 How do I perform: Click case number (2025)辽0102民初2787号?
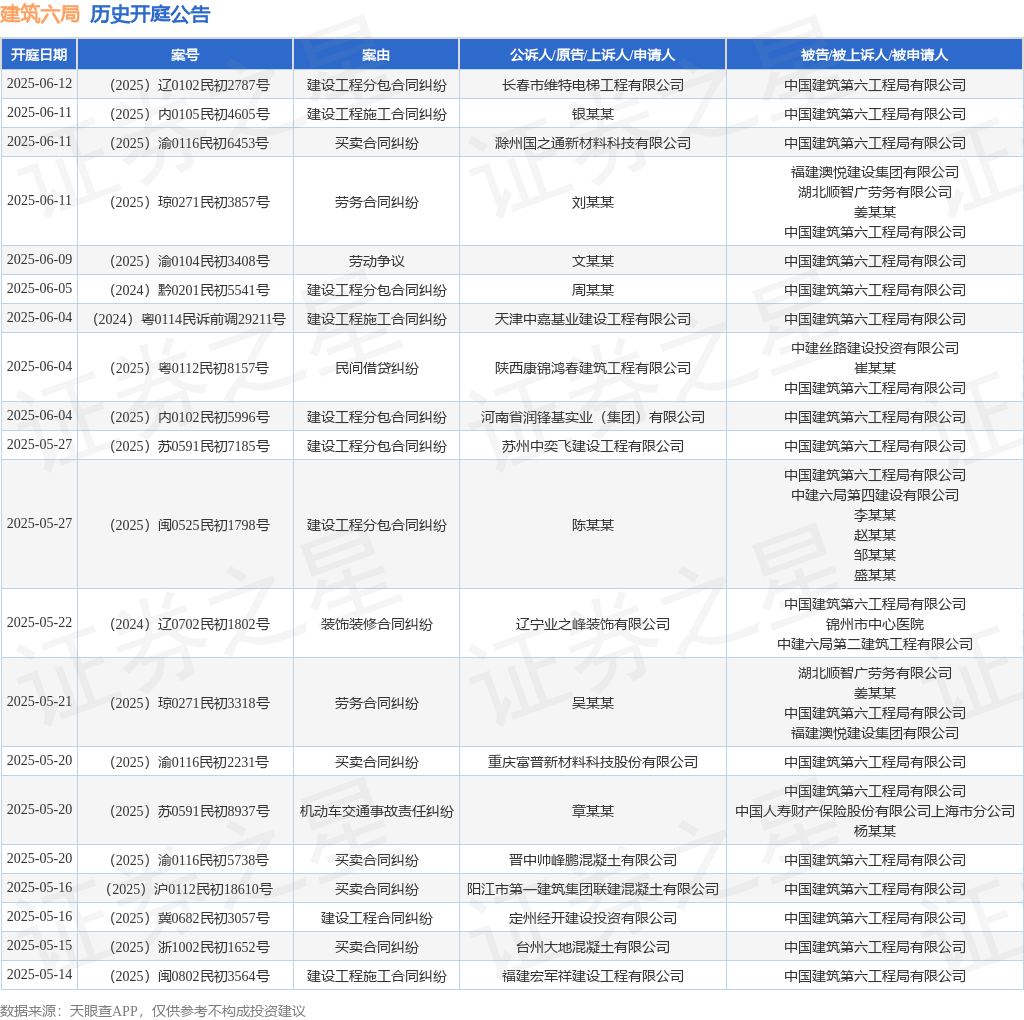click(185, 86)
